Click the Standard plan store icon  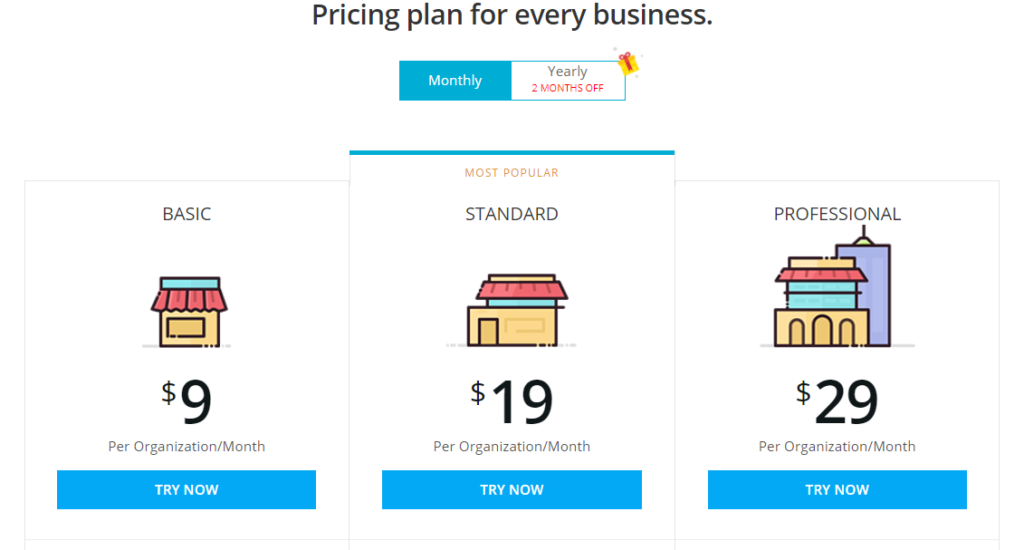click(x=512, y=311)
